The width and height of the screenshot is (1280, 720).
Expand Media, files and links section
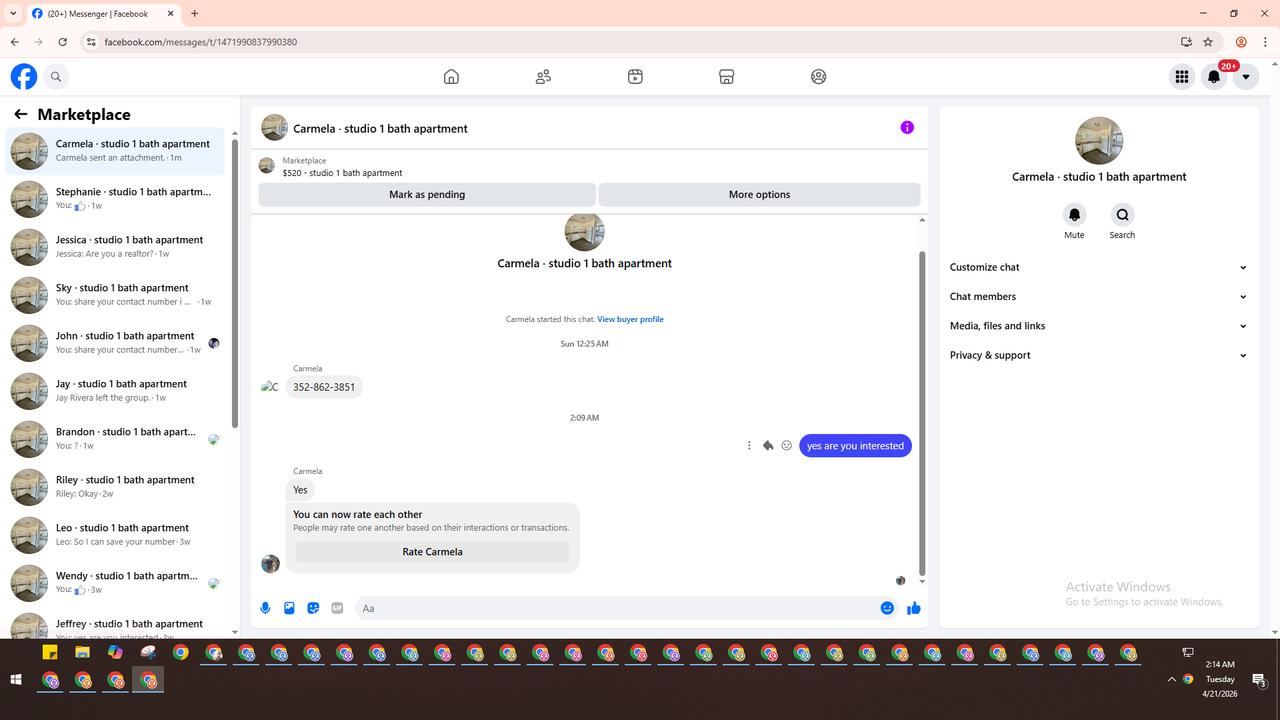click(x=1099, y=326)
